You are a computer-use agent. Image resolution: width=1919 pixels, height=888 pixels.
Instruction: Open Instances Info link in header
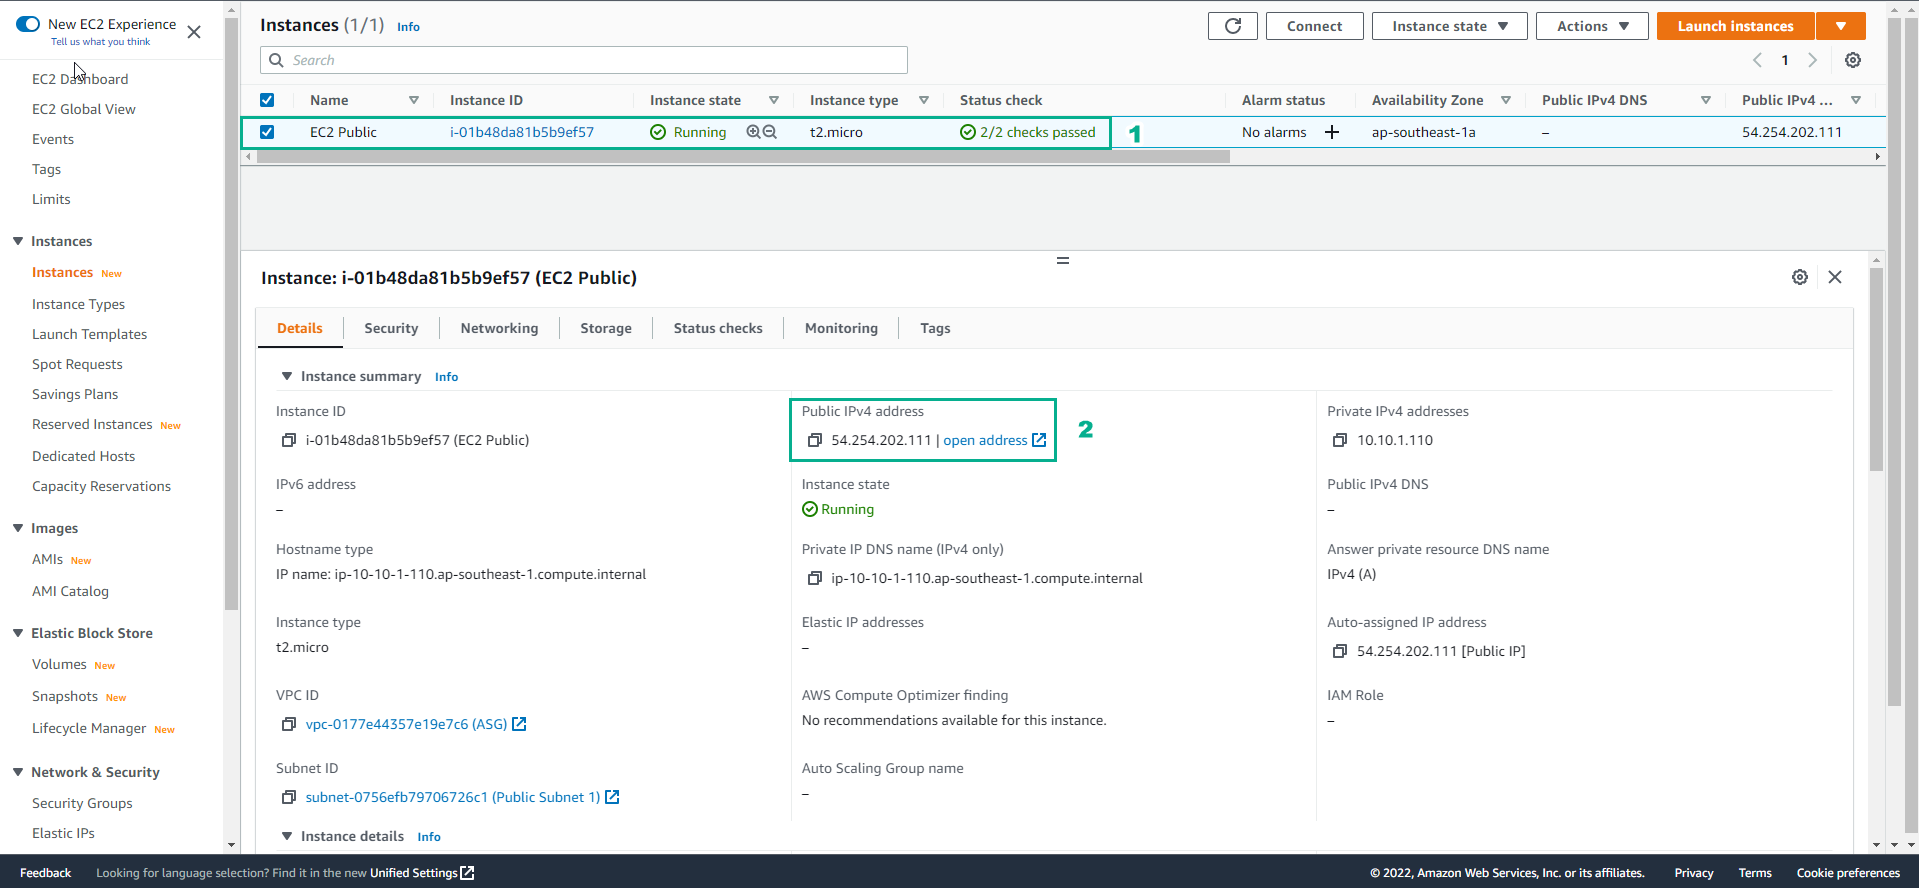[x=408, y=27]
